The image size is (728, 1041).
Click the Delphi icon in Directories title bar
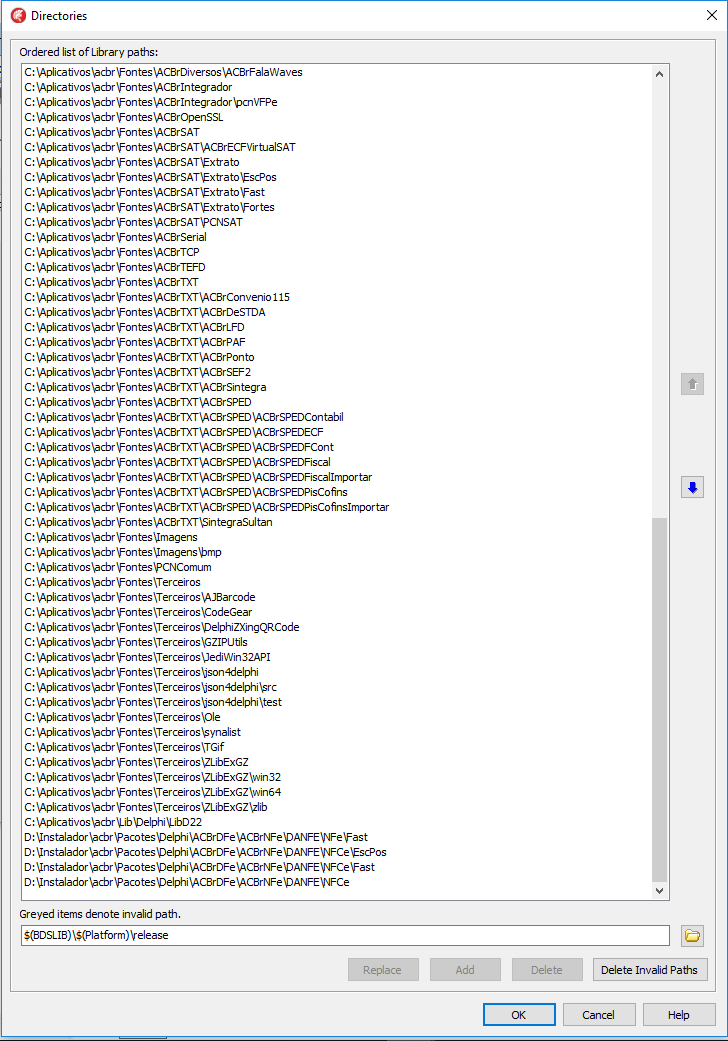click(18, 16)
